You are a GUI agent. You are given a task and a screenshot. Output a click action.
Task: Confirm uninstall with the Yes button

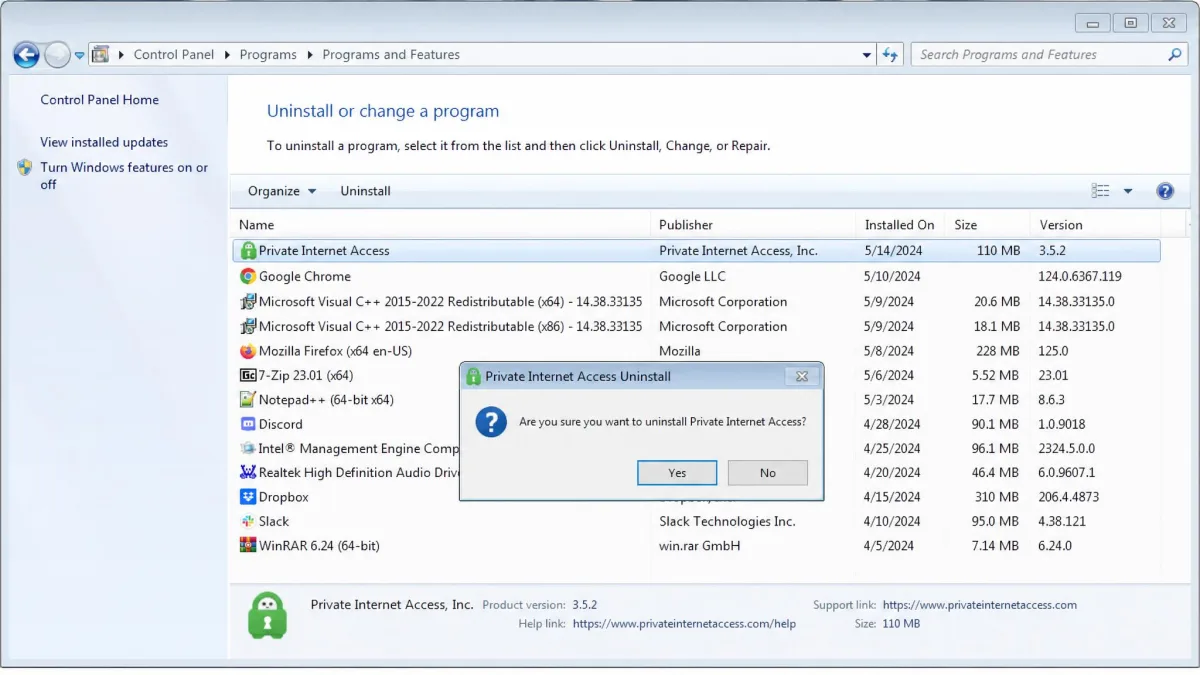pos(677,473)
